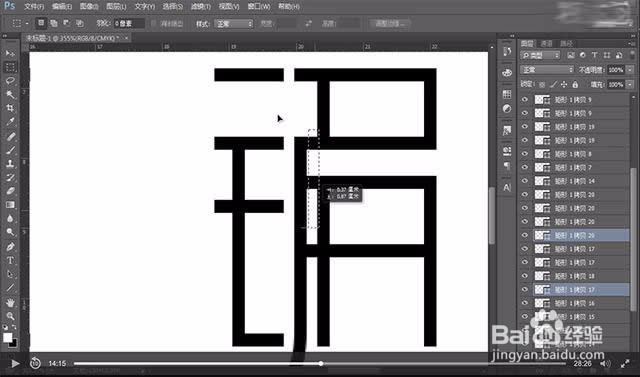Select the Rectangular Marquee tool in the toolbox
This screenshot has height=377, width=640.
click(10, 67)
